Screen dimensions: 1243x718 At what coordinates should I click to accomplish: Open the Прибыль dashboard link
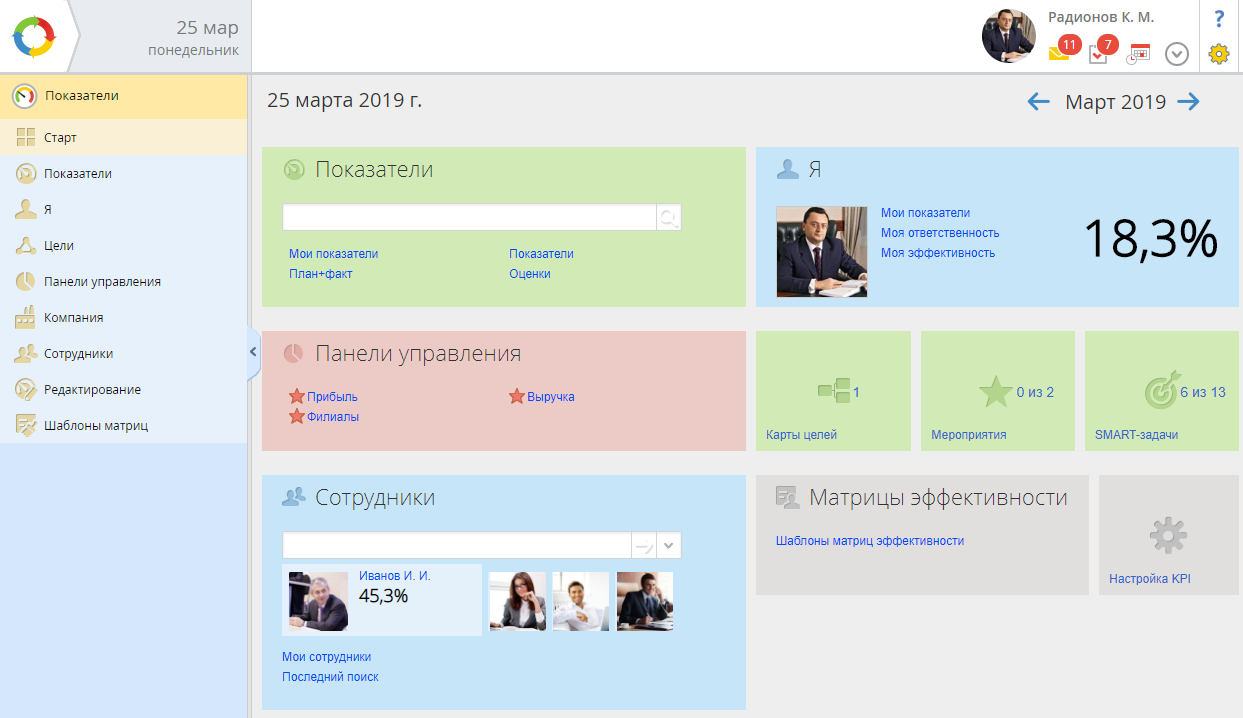(332, 397)
